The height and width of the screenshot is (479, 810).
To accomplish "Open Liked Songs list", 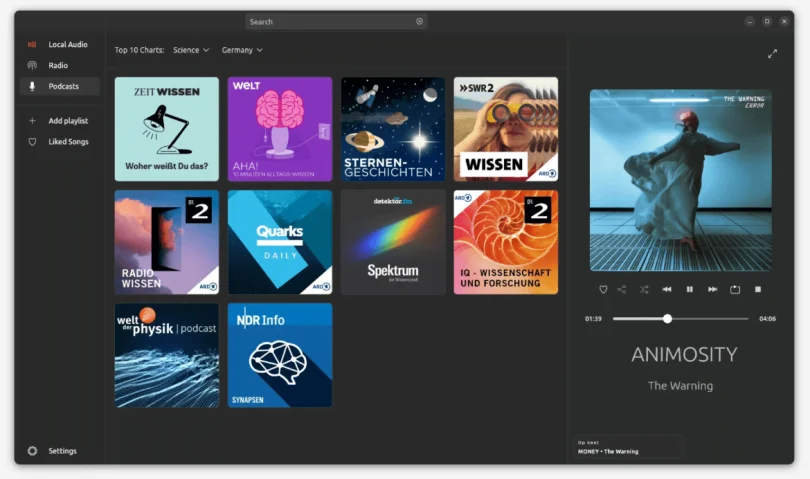I will point(59,142).
